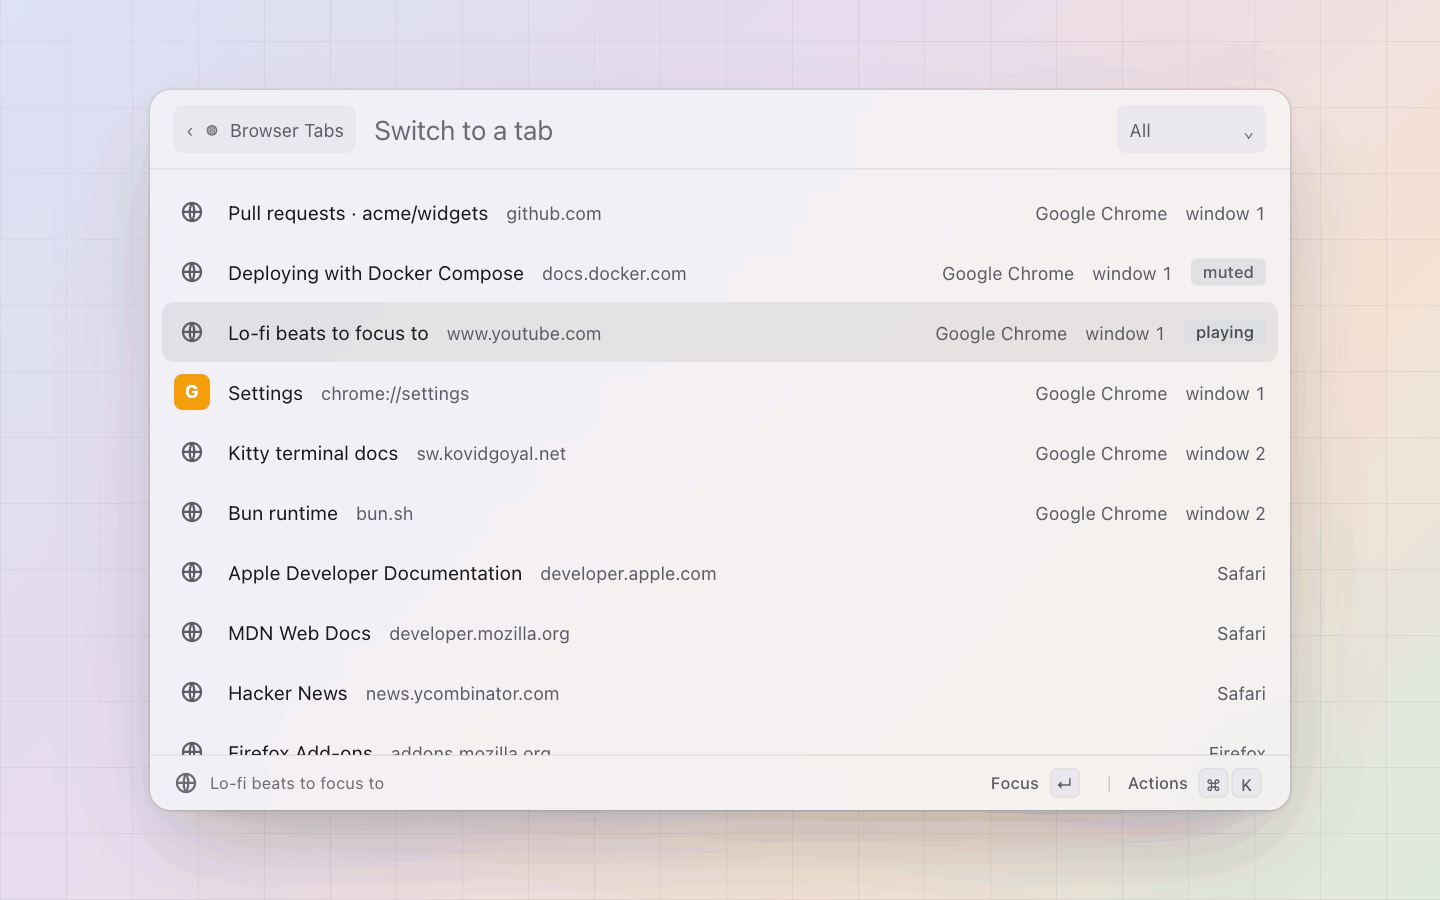The height and width of the screenshot is (900, 1440).
Task: Select Kitty terminal docs tab
Action: coord(720,452)
